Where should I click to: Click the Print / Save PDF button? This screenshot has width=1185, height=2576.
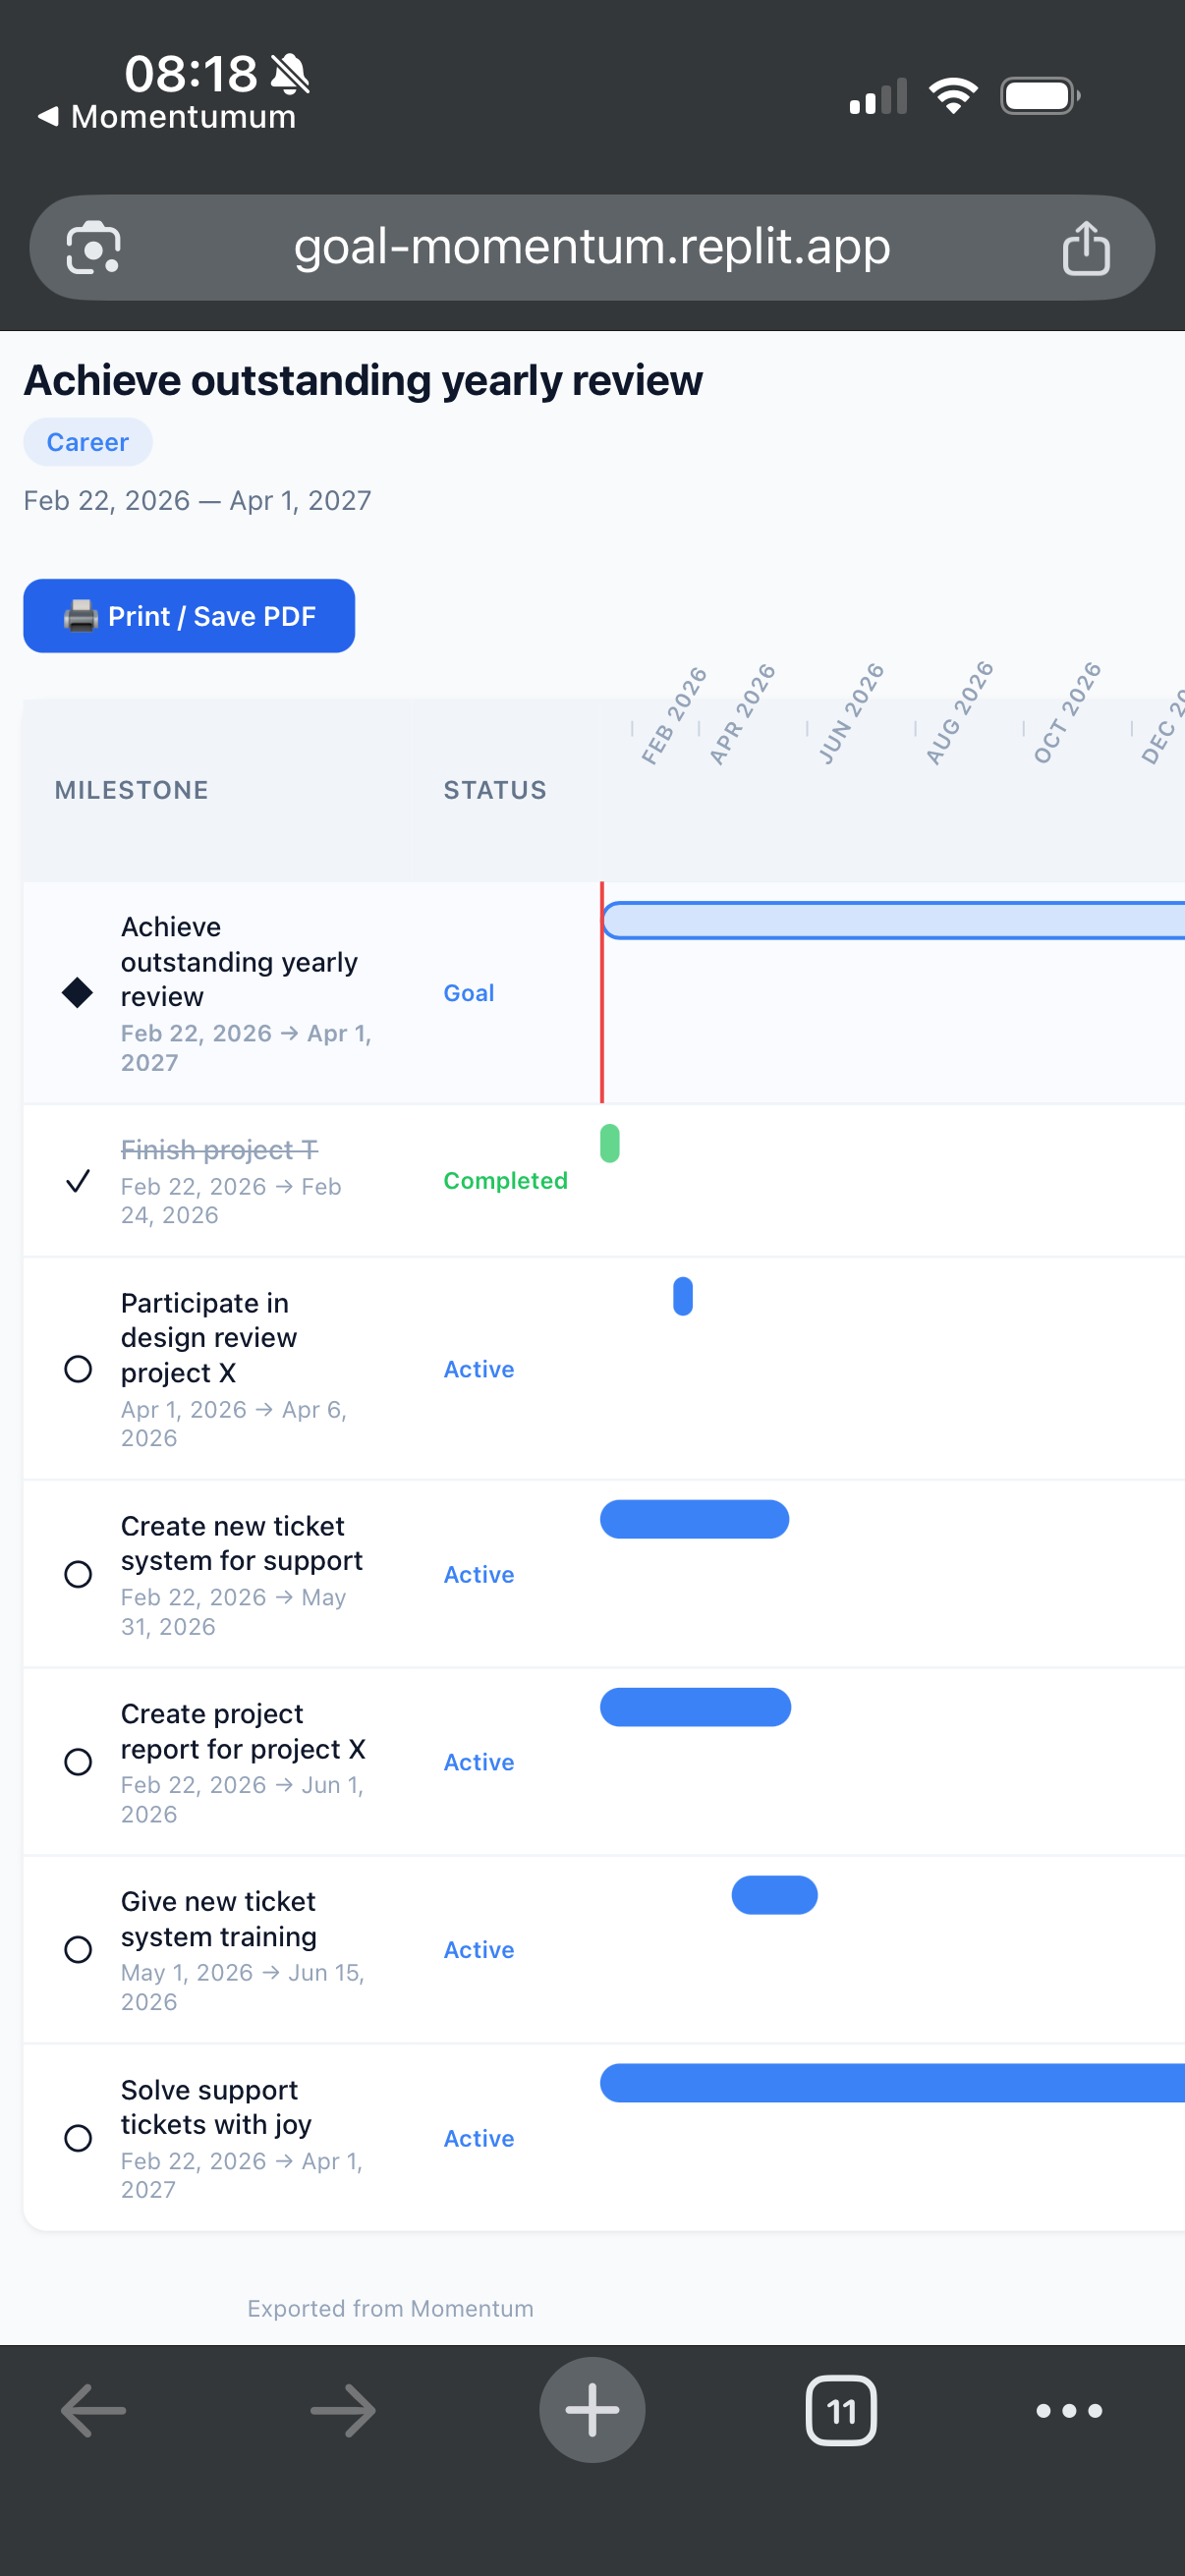click(x=189, y=615)
